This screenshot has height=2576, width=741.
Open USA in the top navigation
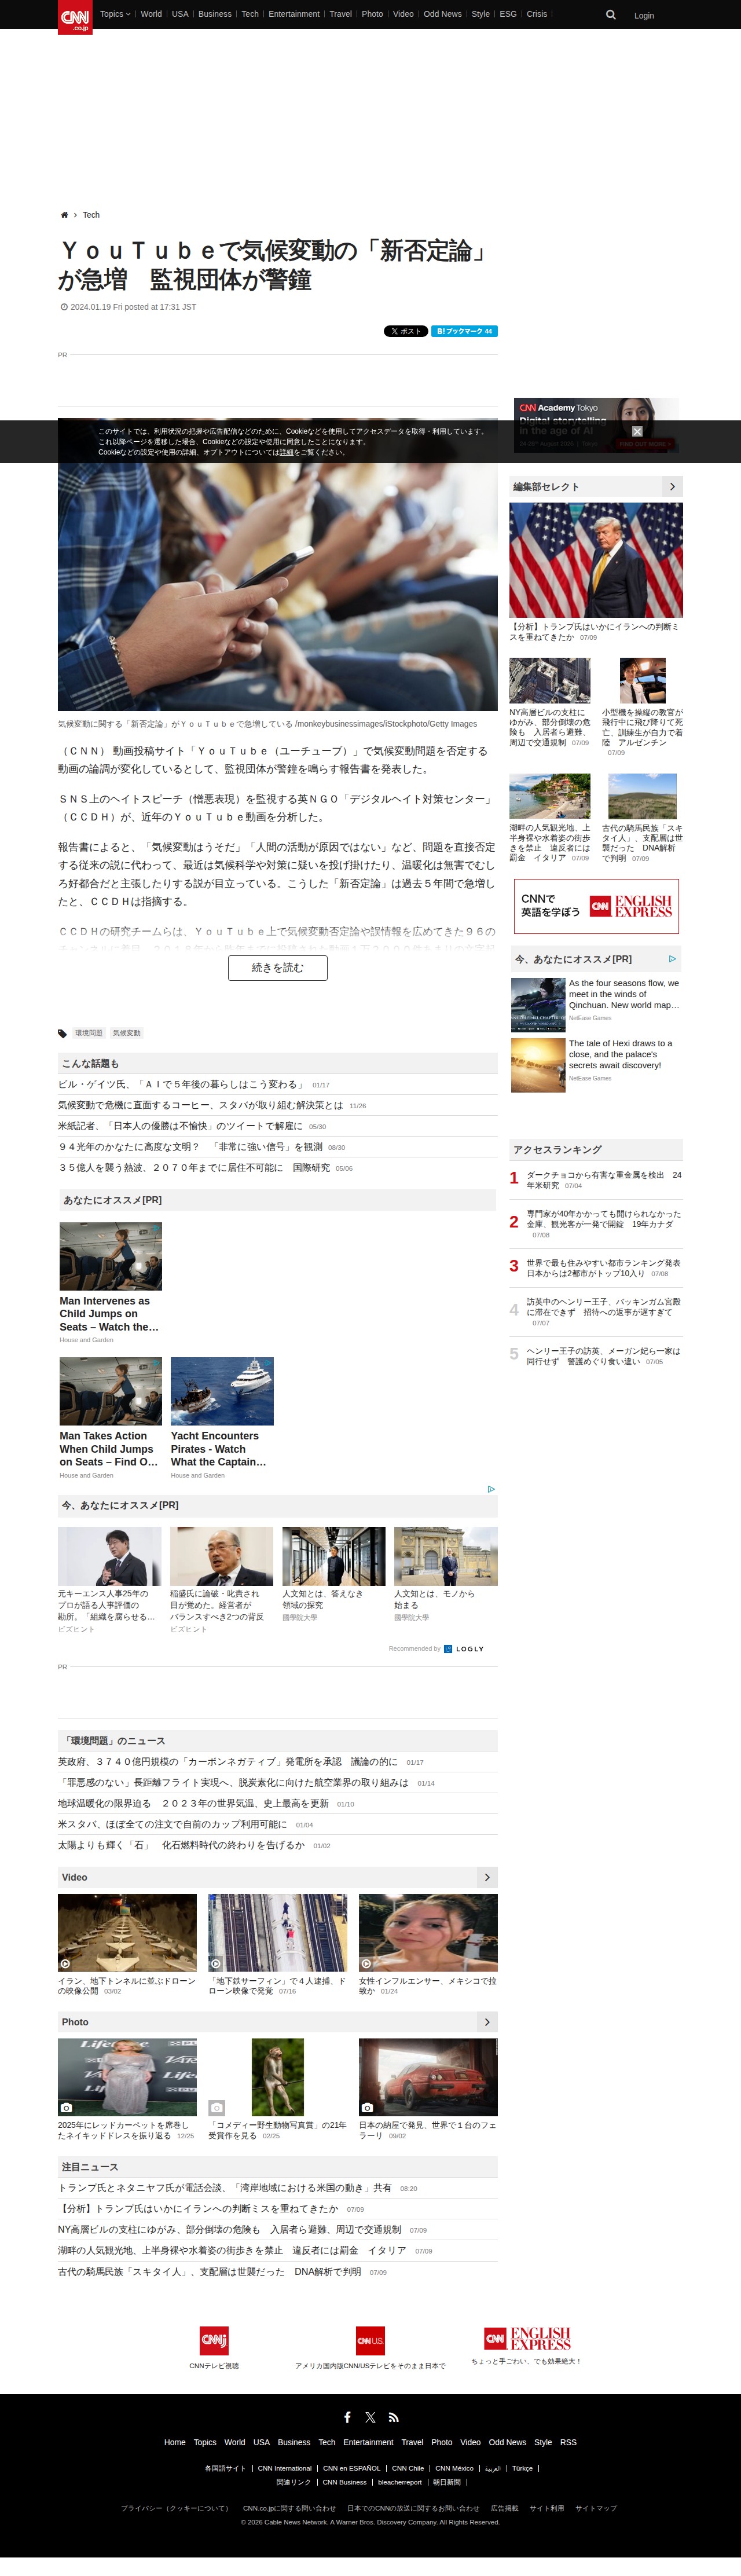[x=180, y=14]
